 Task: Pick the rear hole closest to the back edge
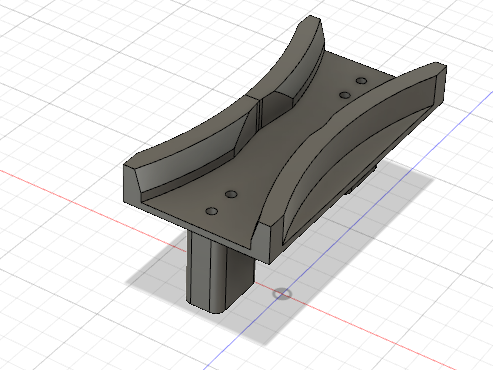(361, 81)
